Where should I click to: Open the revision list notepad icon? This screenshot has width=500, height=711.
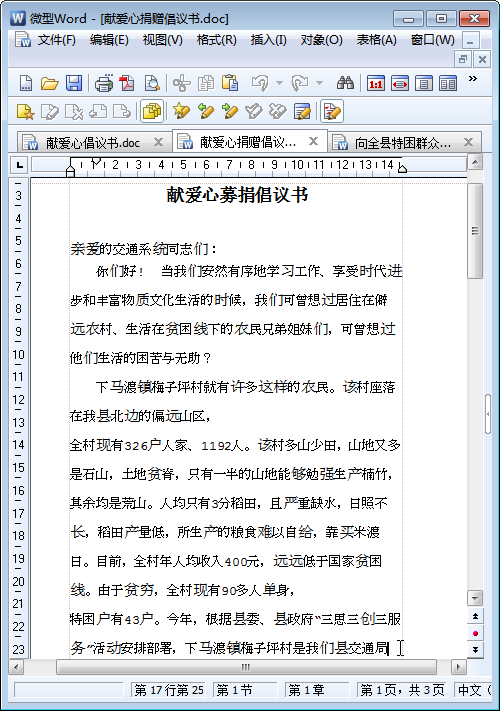(302, 112)
